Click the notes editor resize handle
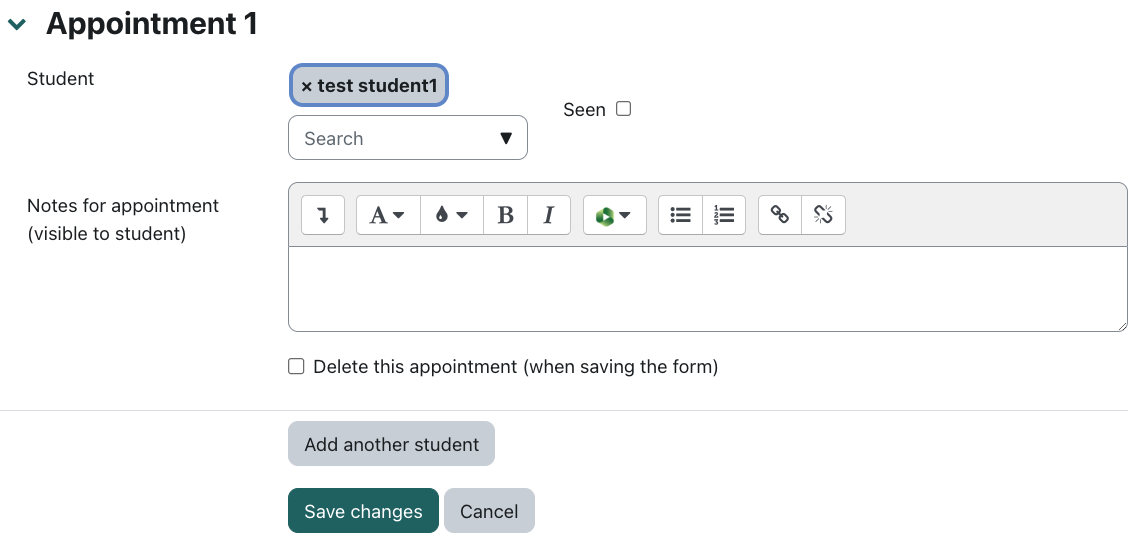 (x=1122, y=325)
